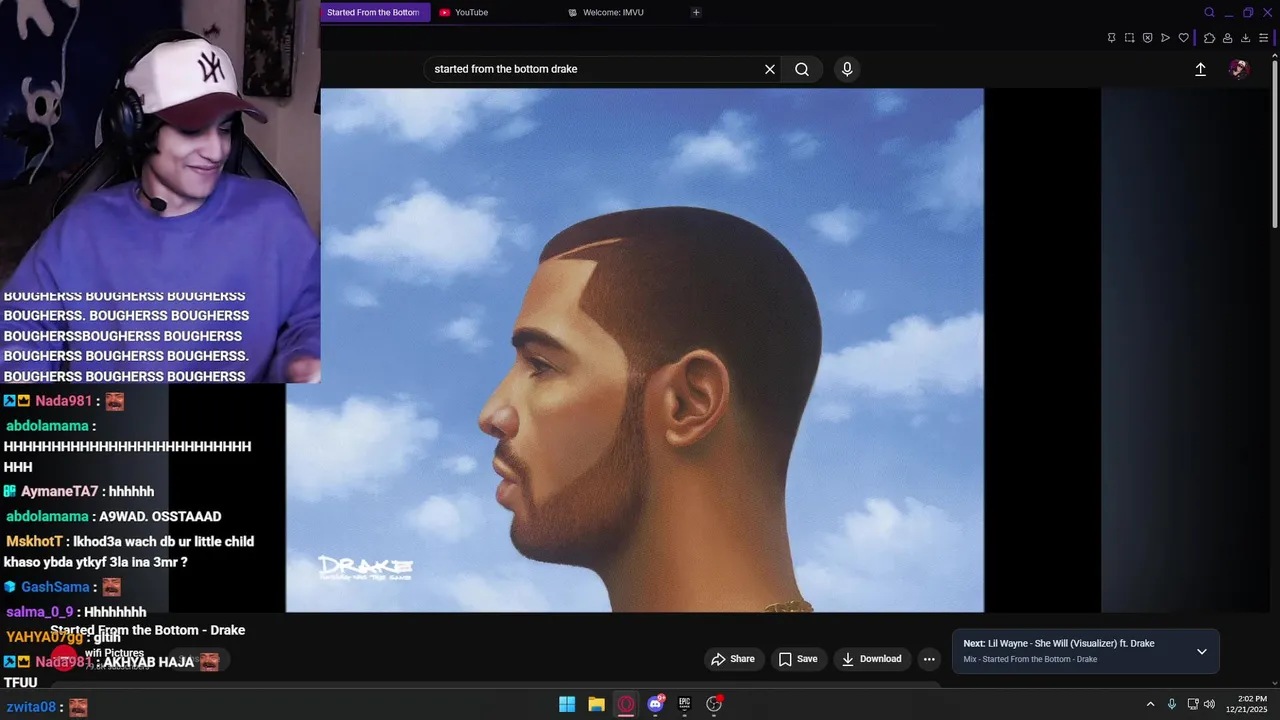Open the browser easy setup sliders
This screenshot has height=720, width=1280.
click(1263, 38)
